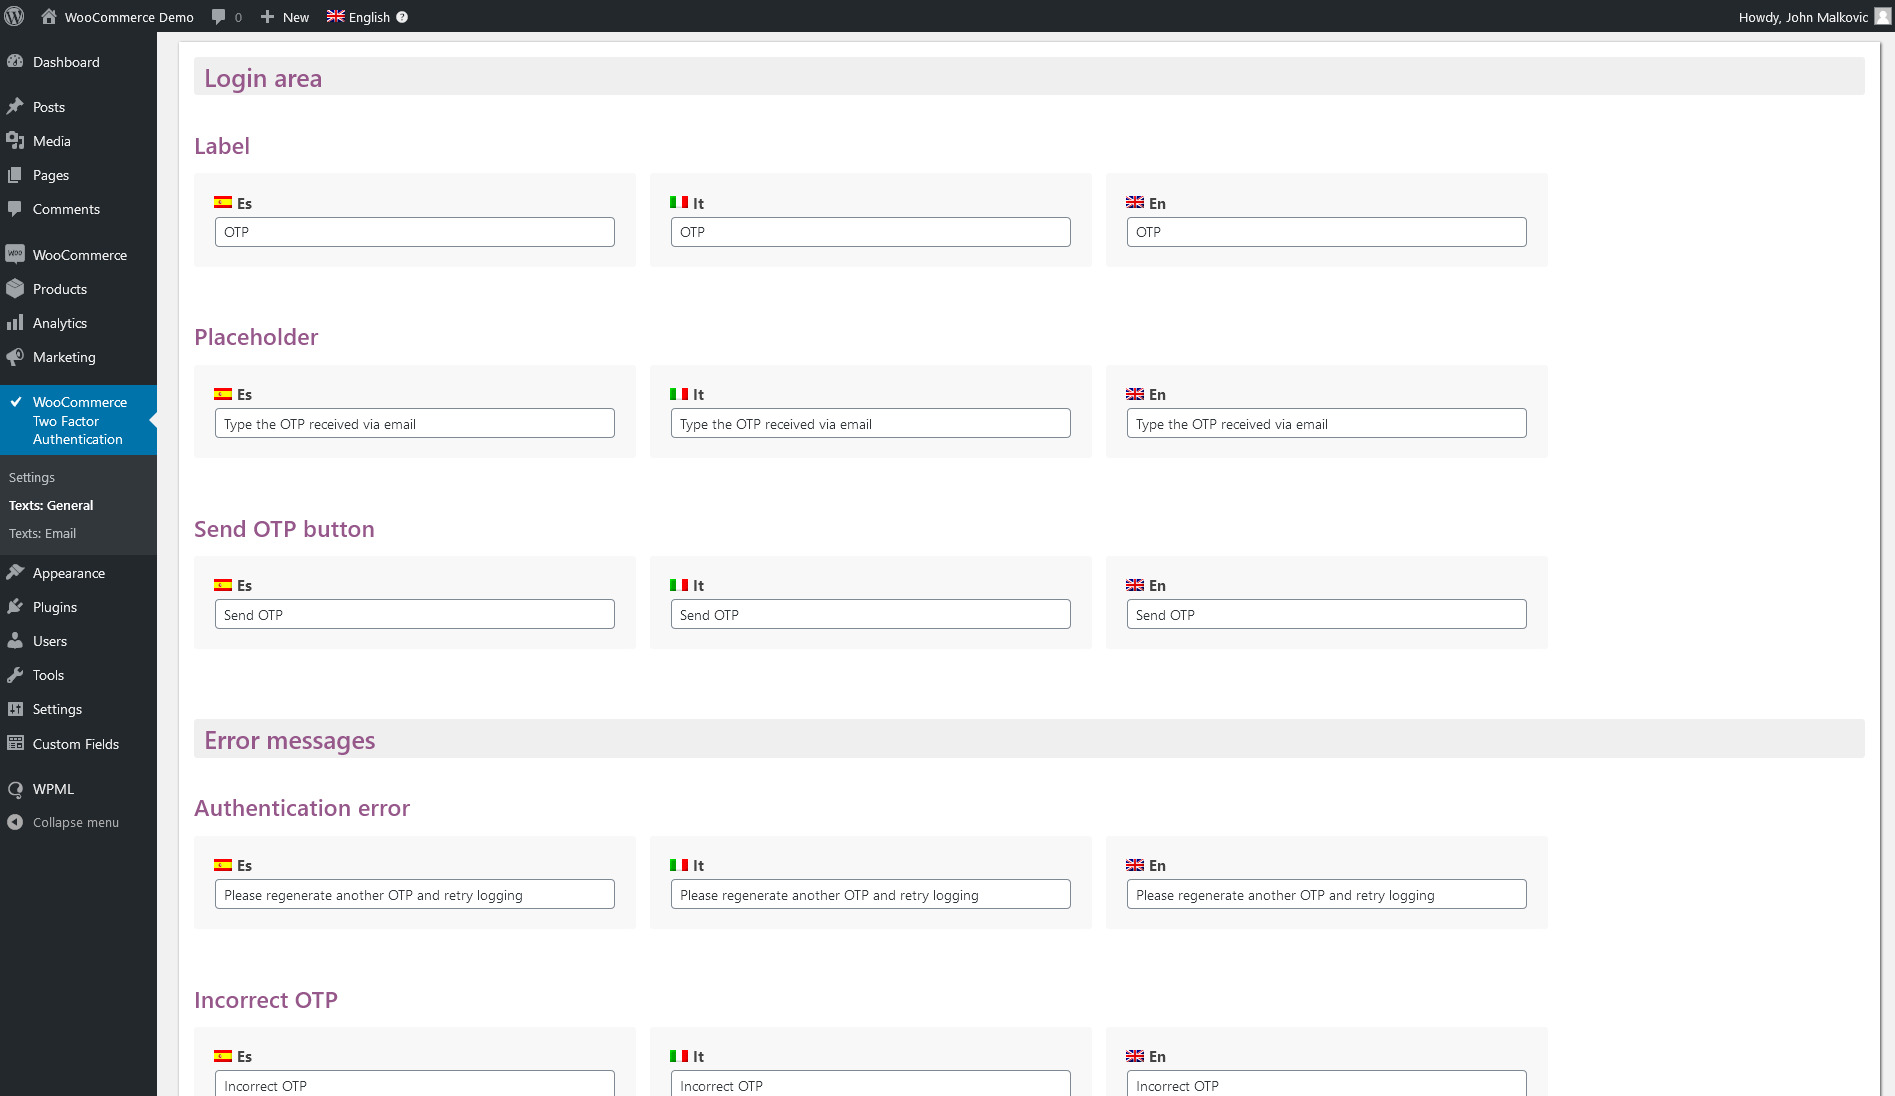
Task: Open the Tools wrench icon
Action: pyautogui.click(x=15, y=675)
